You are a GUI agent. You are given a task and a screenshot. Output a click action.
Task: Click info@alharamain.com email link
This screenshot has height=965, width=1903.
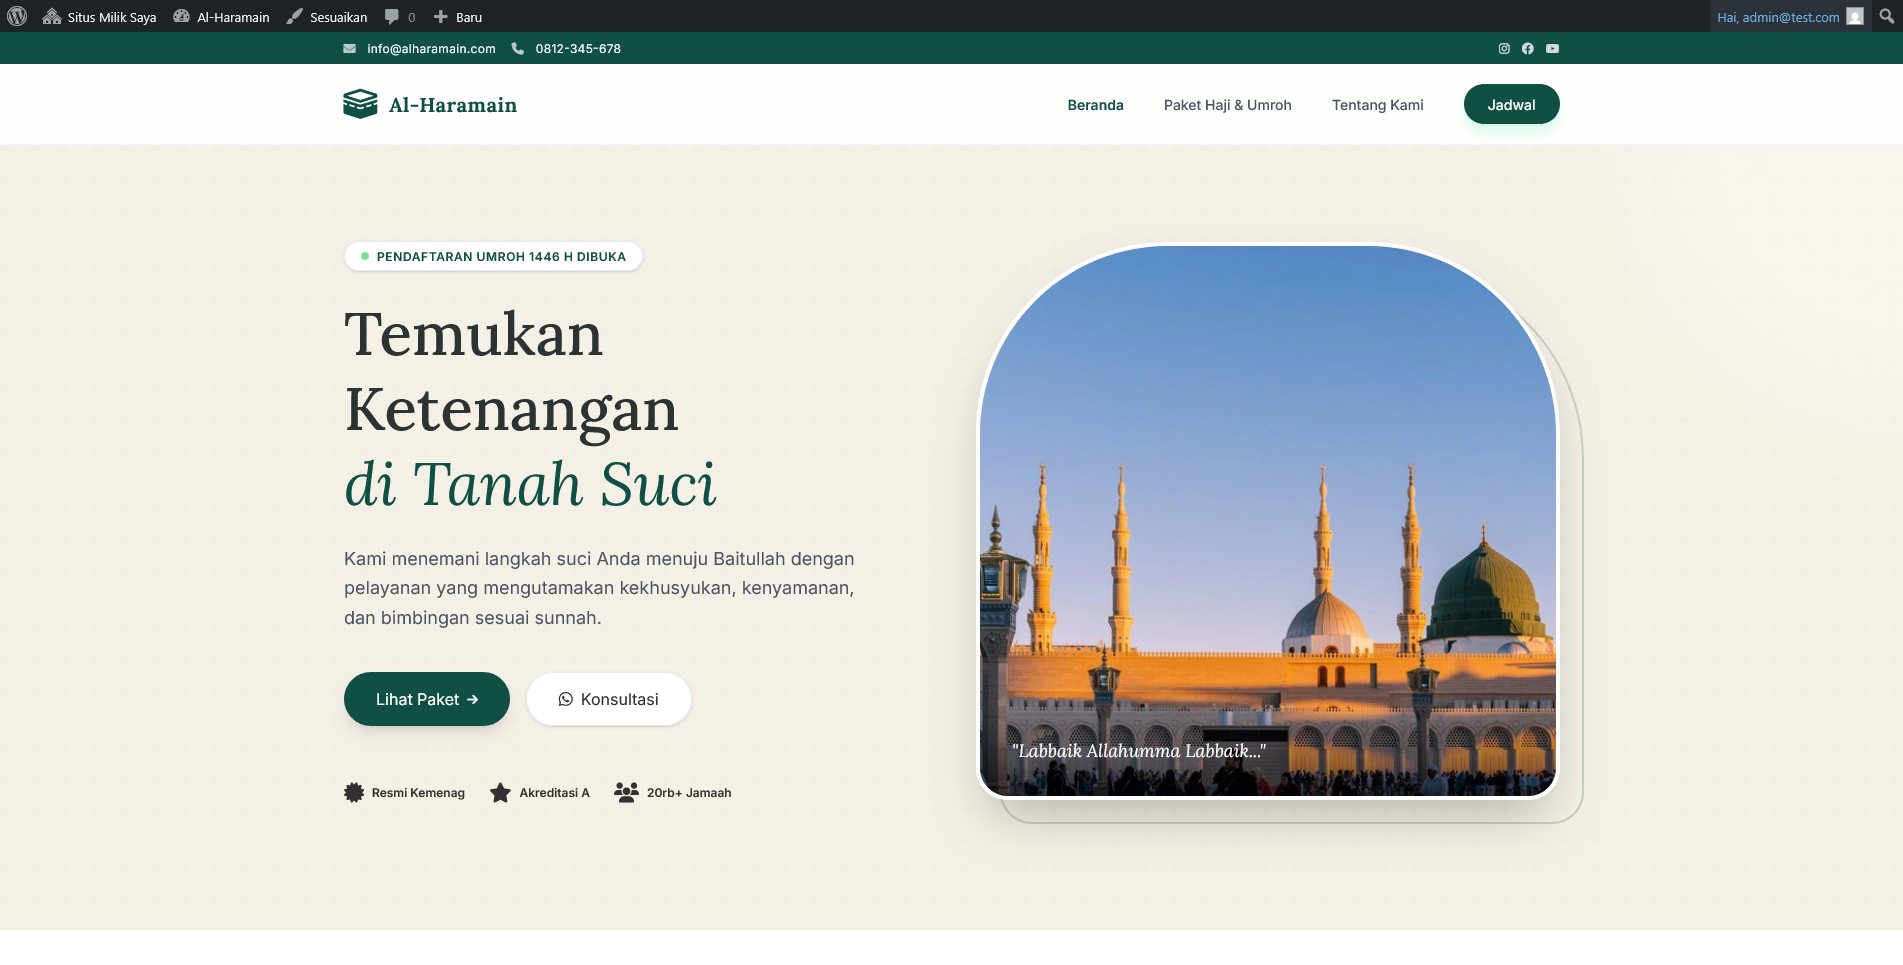tap(431, 48)
